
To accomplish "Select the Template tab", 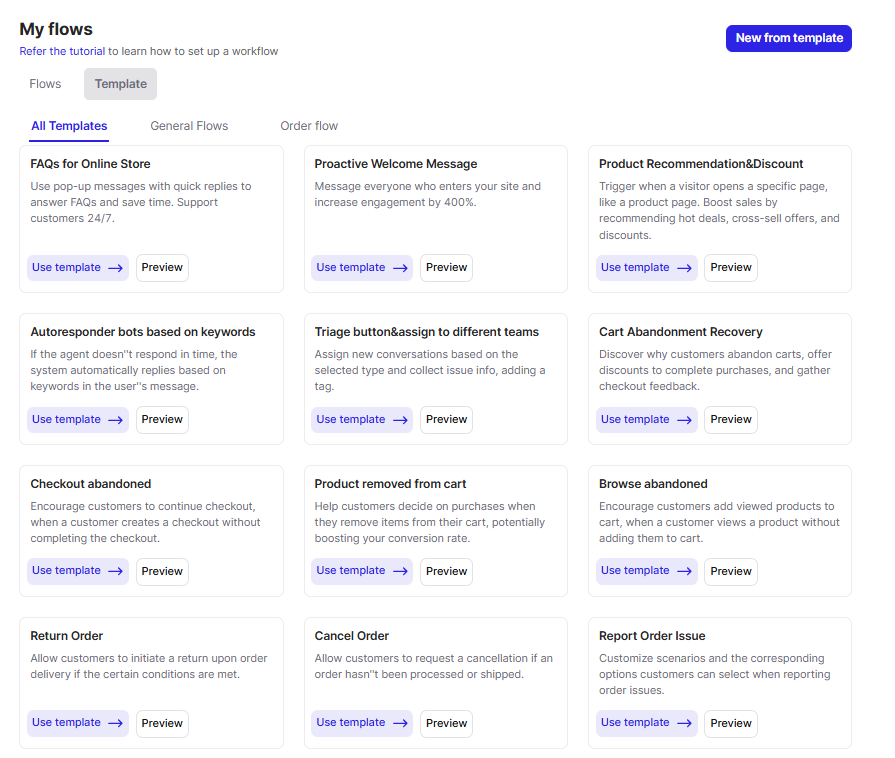I will coord(120,84).
